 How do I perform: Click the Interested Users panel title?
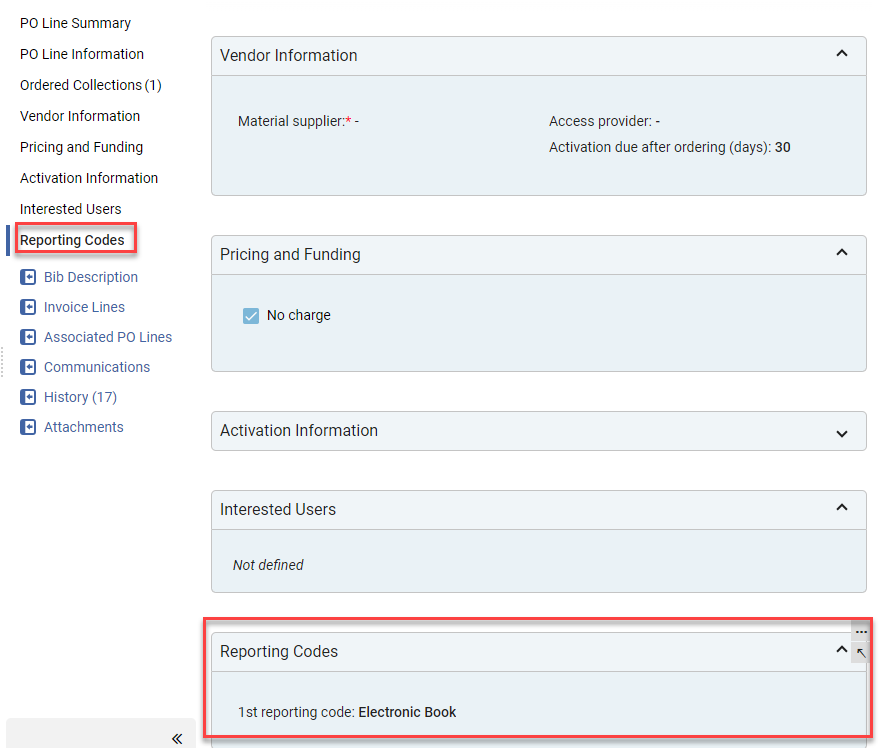click(x=278, y=510)
